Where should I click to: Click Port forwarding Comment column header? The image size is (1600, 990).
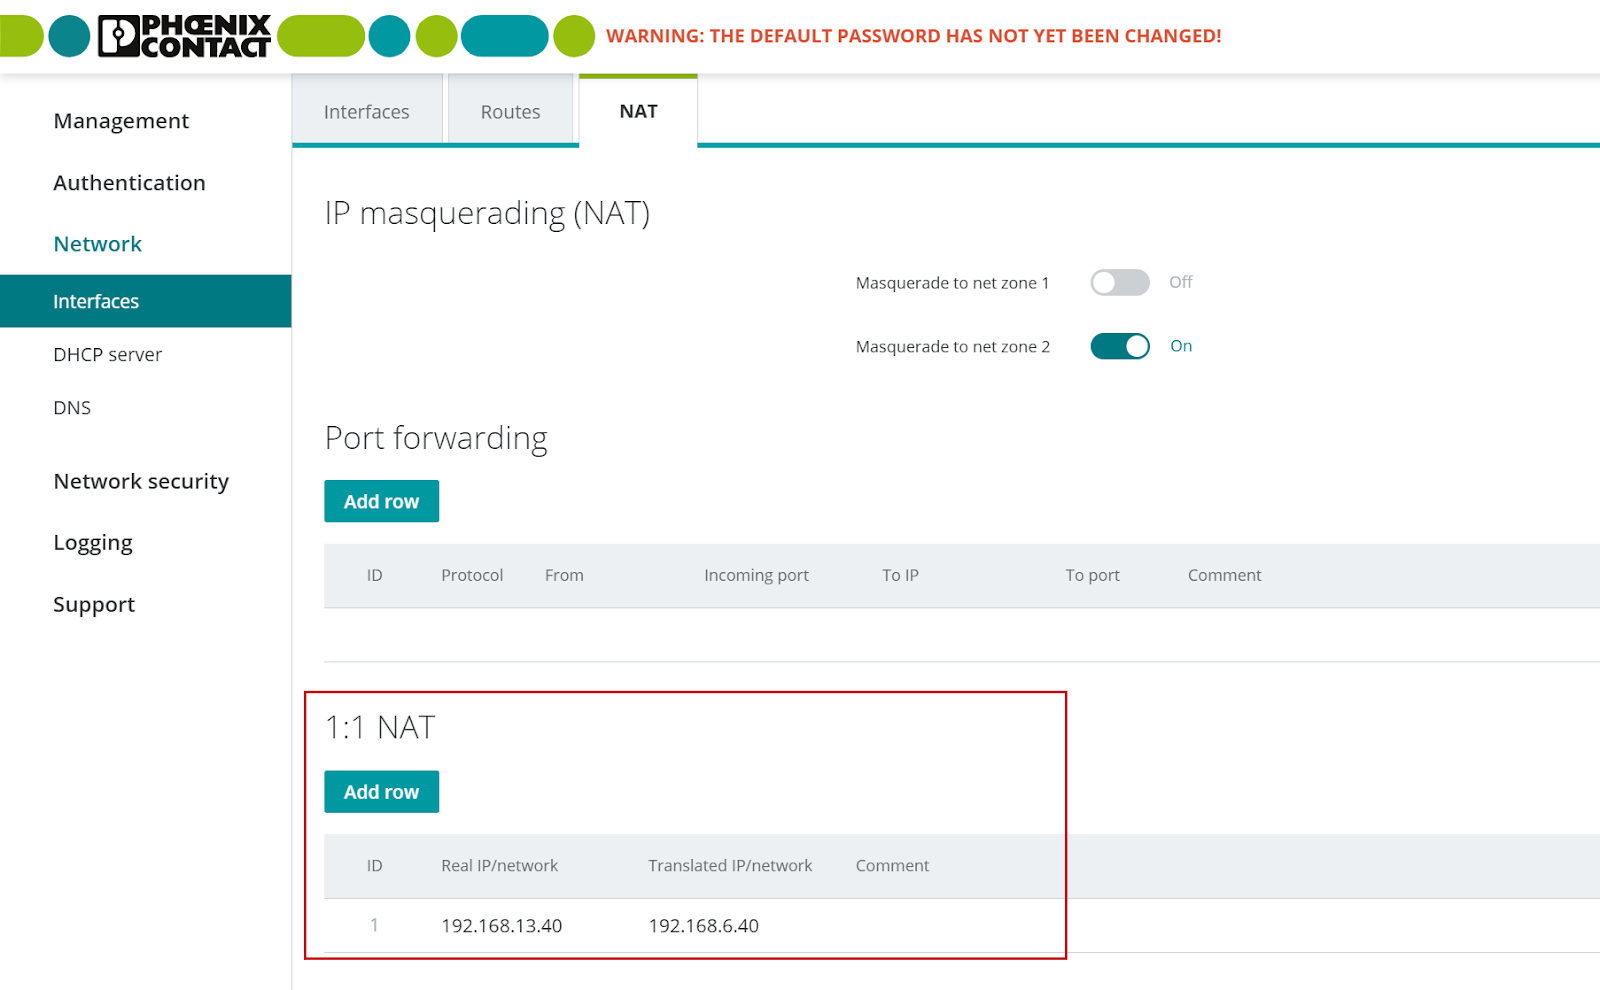click(x=1224, y=575)
